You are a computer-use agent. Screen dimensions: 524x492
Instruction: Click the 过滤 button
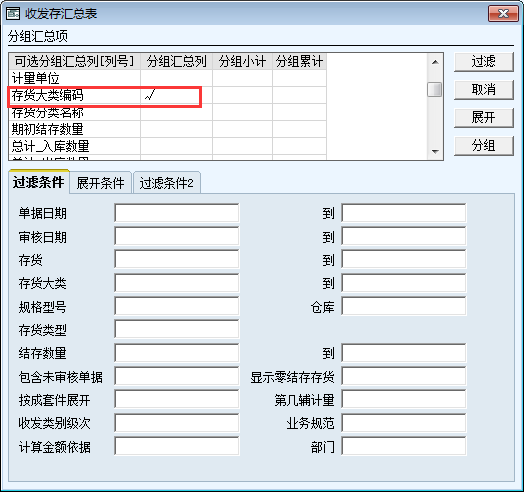[x=484, y=62]
